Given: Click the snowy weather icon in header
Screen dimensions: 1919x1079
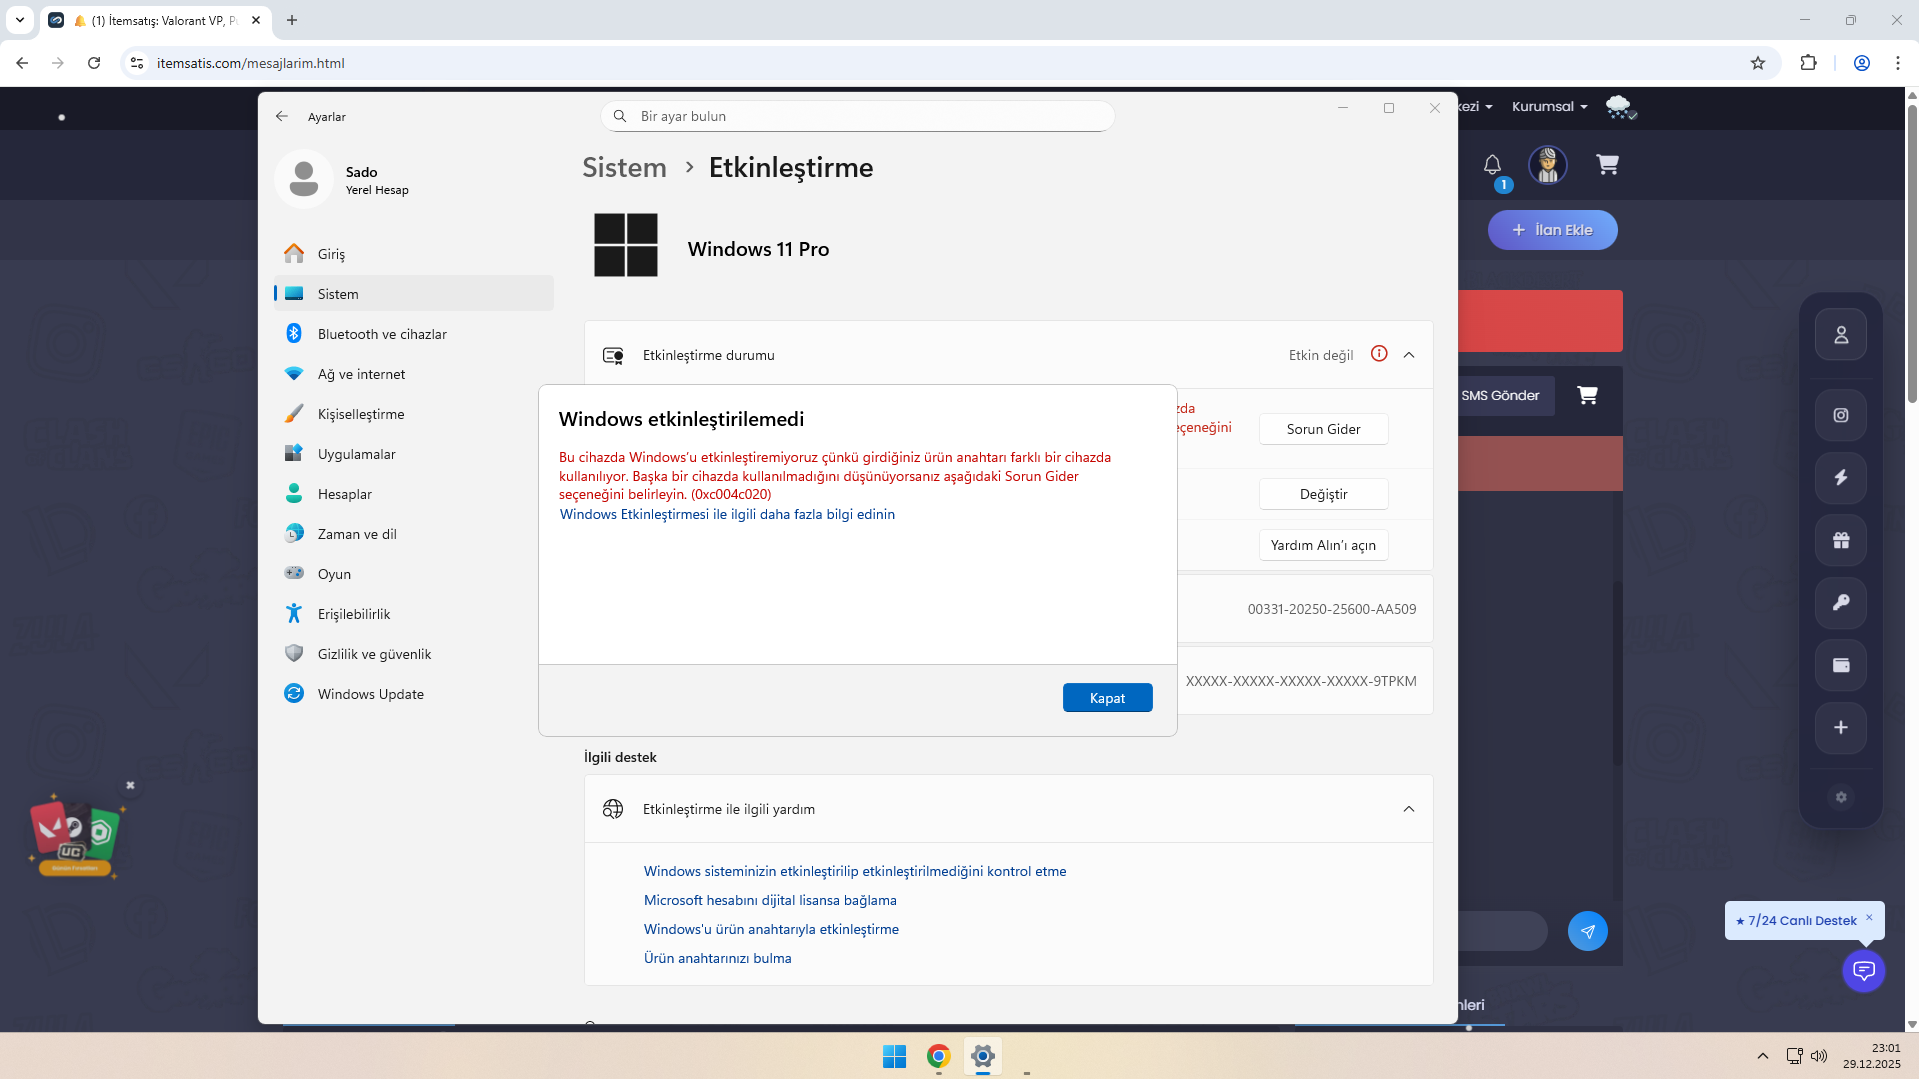Looking at the screenshot, I should click(1620, 107).
